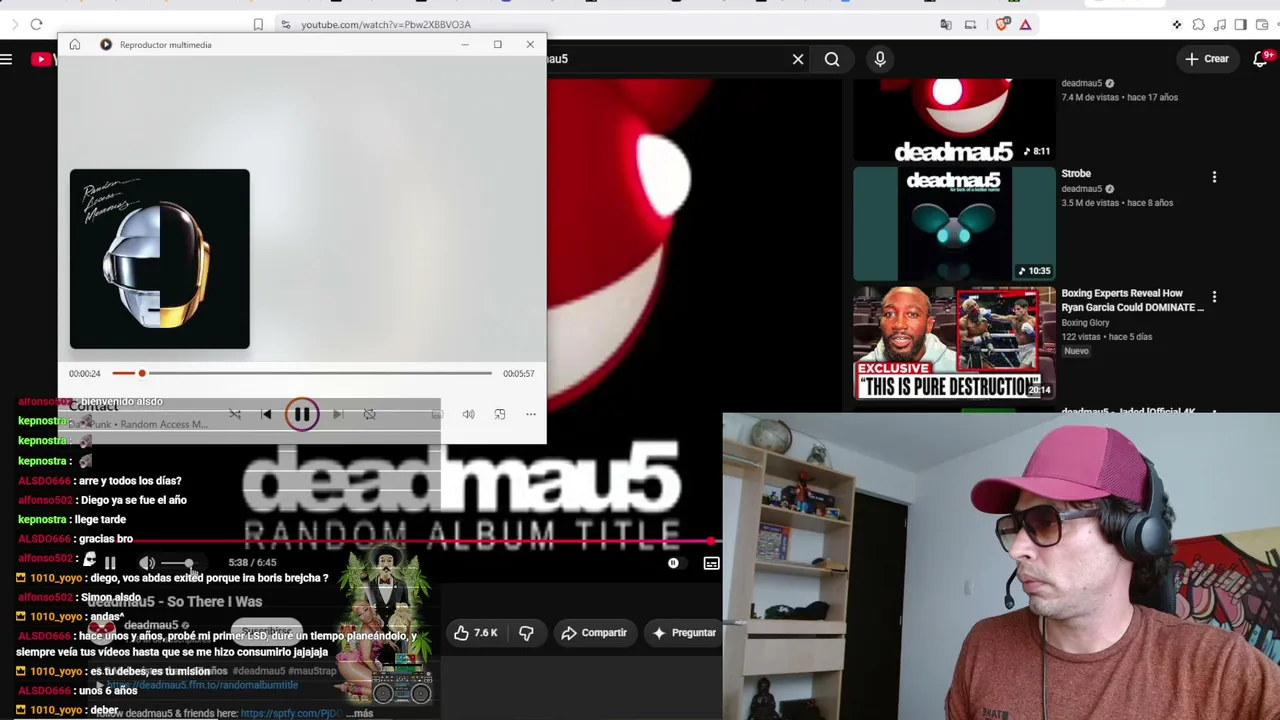This screenshot has width=1280, height=720.
Task: Click the youtube.com address bar
Action: pyautogui.click(x=386, y=24)
